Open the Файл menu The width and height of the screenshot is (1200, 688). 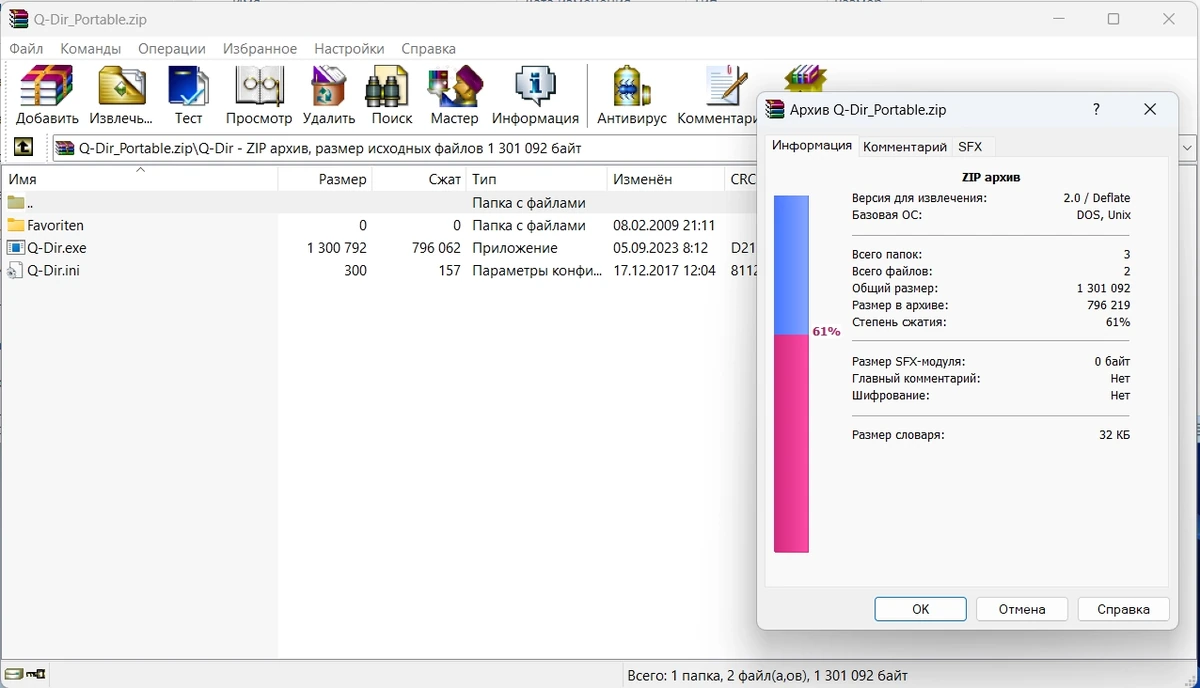(x=26, y=48)
